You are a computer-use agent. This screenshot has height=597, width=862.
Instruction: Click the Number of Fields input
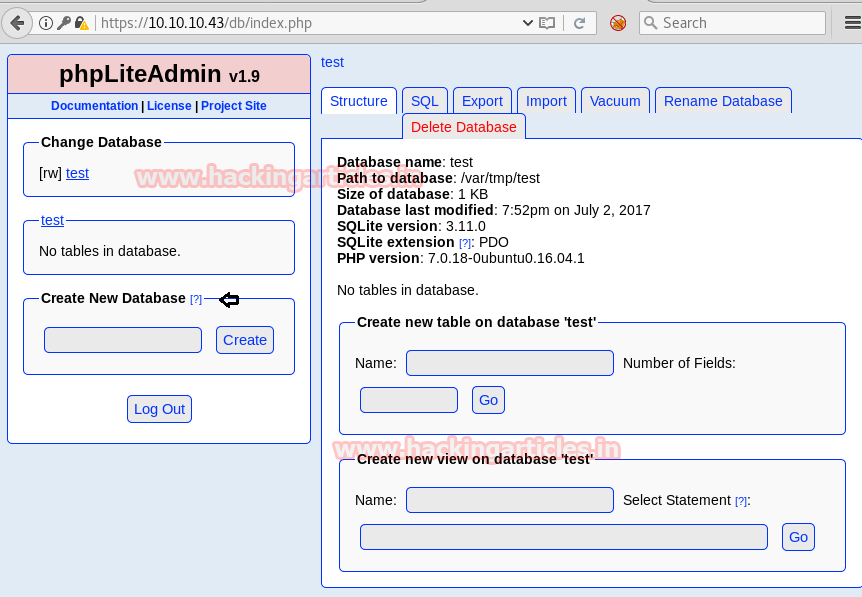click(408, 400)
